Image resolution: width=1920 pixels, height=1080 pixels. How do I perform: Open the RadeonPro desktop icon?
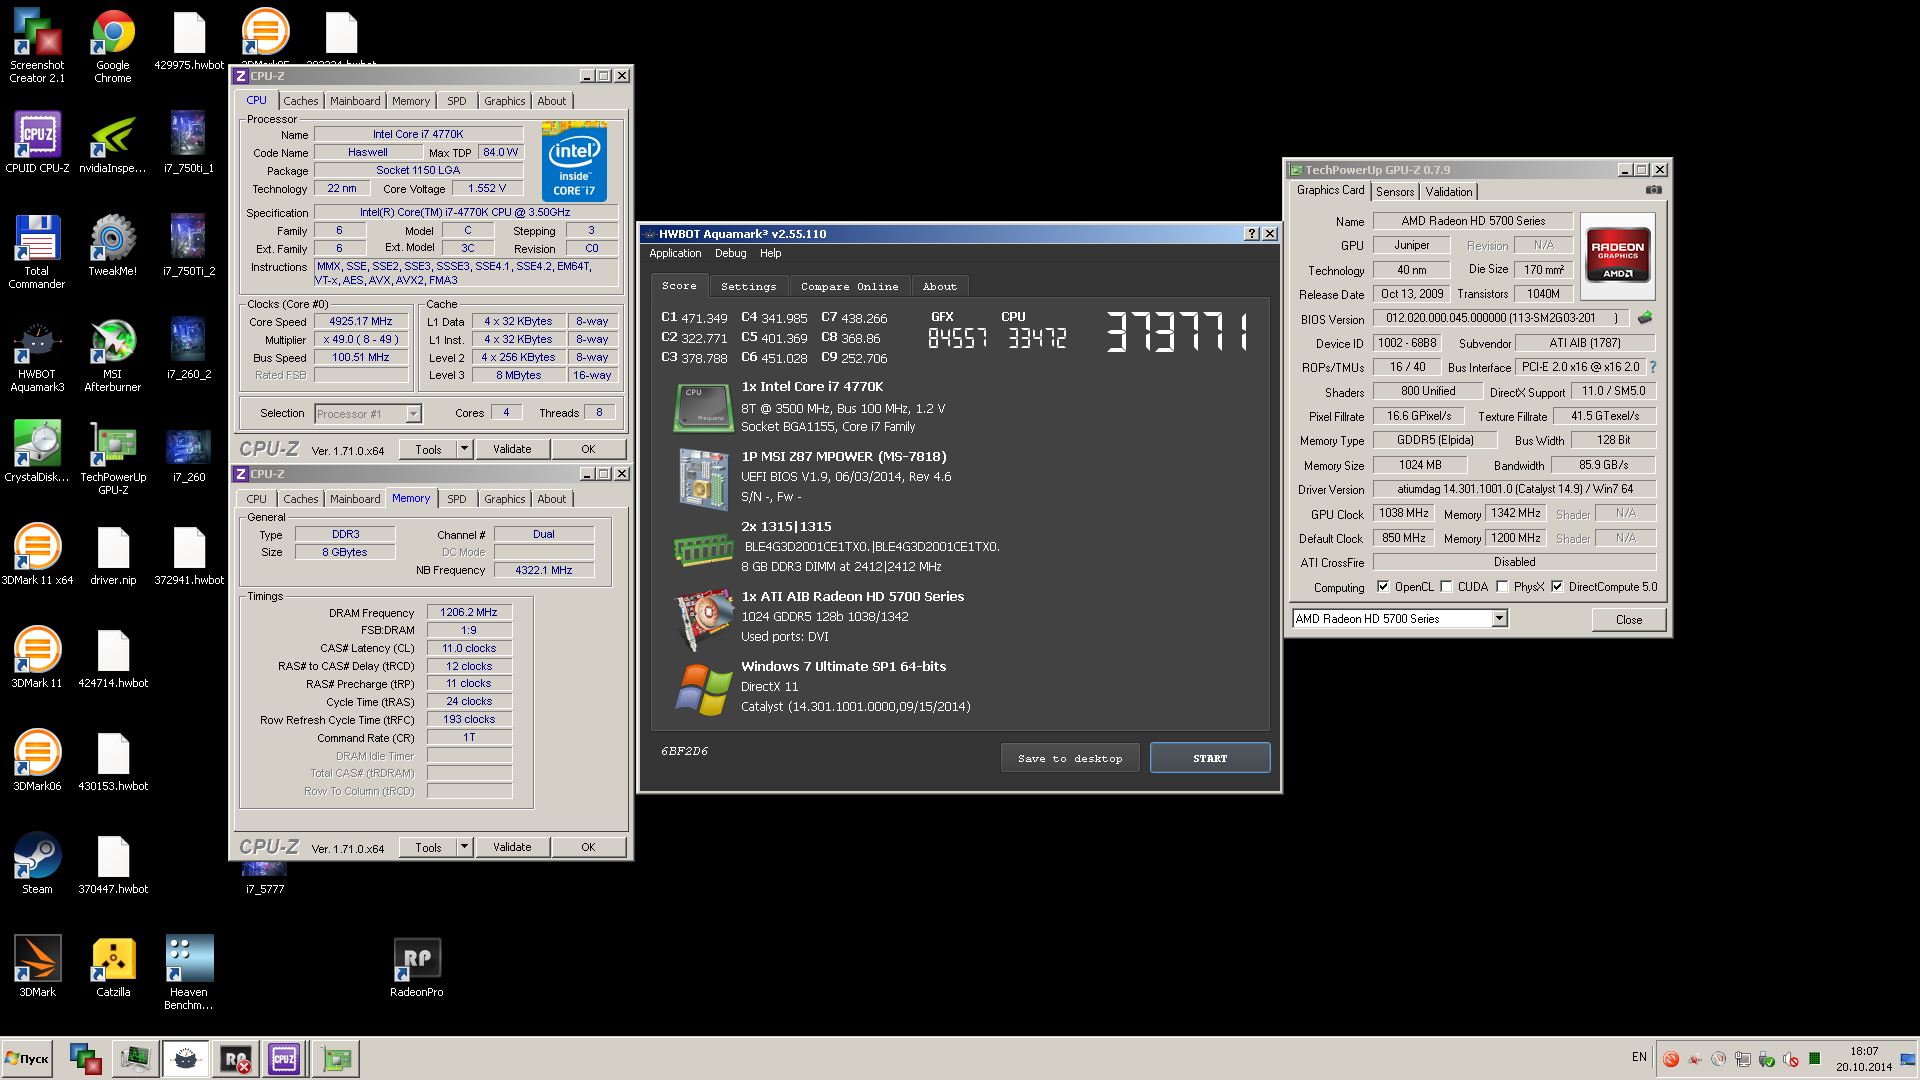click(417, 965)
